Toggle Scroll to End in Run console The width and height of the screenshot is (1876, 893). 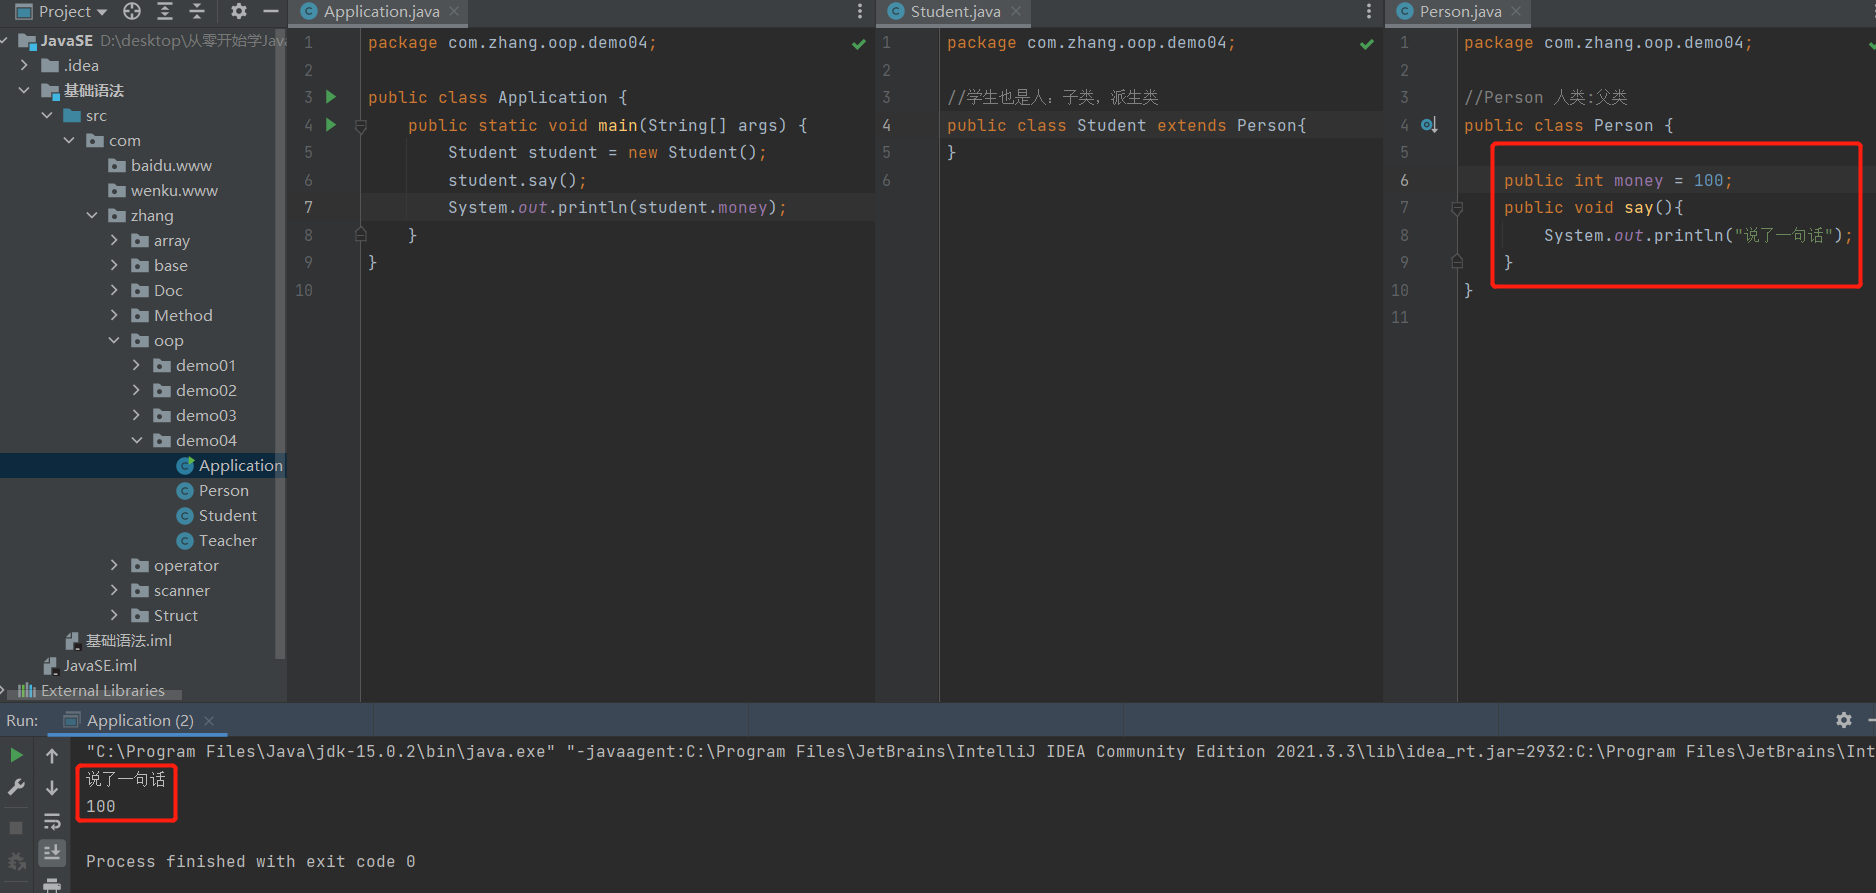pos(52,853)
